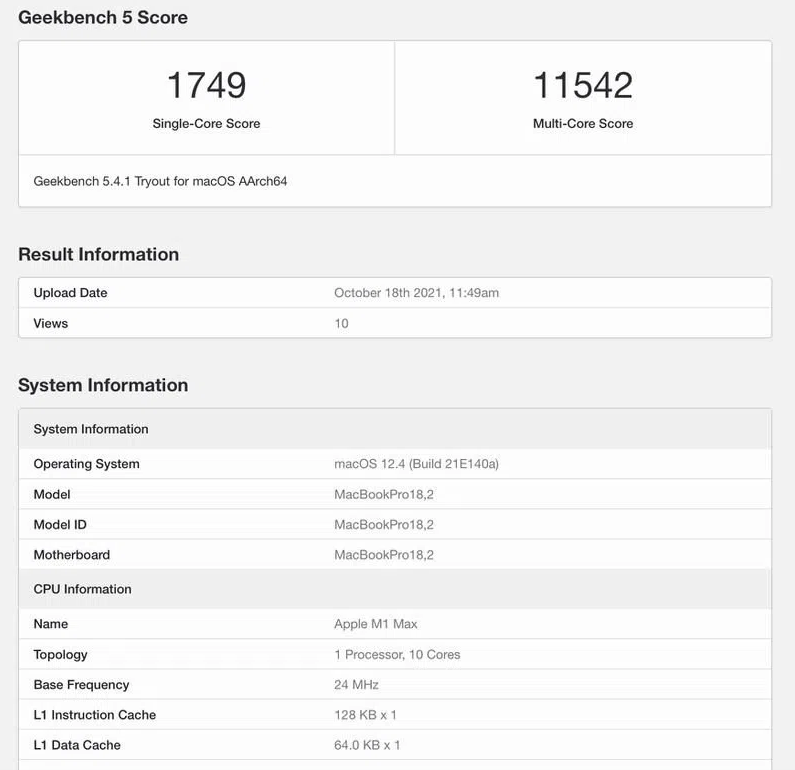The image size is (795, 770).
Task: Click the upload date October 18th 2021 value
Action: [416, 293]
